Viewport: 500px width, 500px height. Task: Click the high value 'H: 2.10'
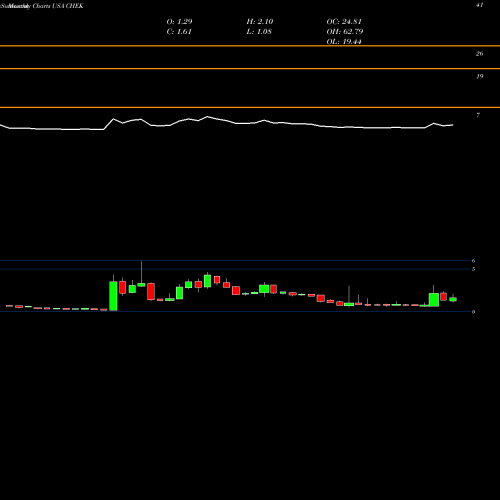coord(260,22)
